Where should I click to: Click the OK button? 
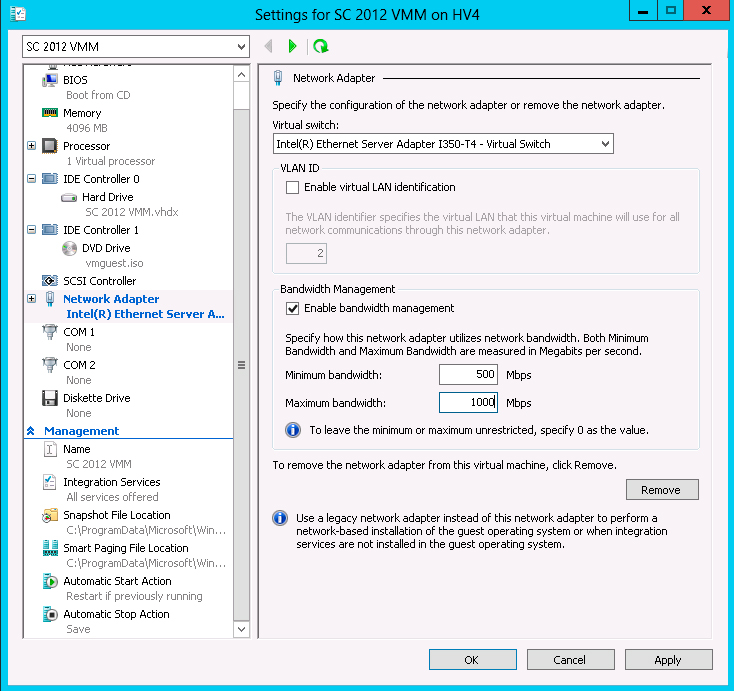coord(473,660)
